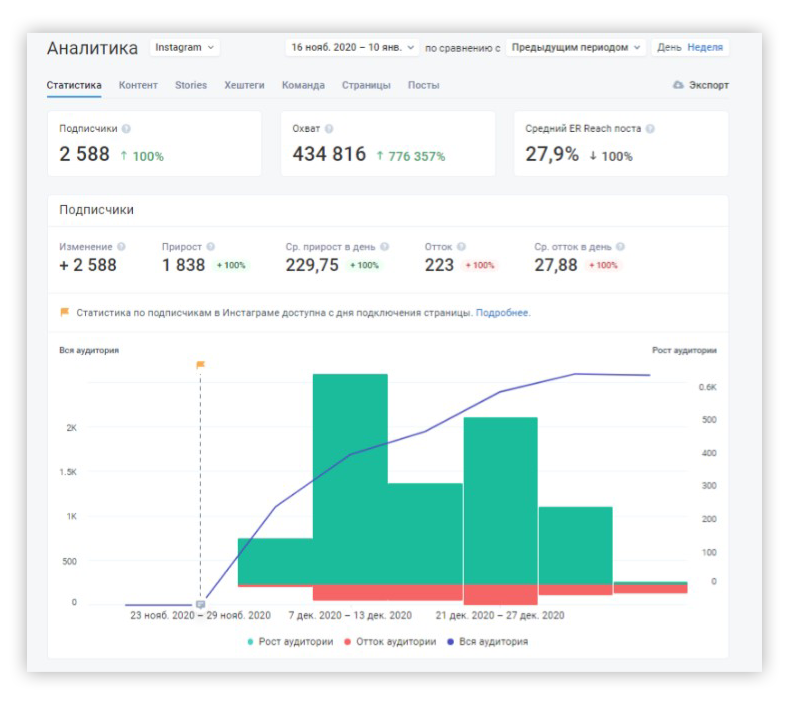
Task: Click the cloud Экспорт icon
Action: (x=678, y=85)
